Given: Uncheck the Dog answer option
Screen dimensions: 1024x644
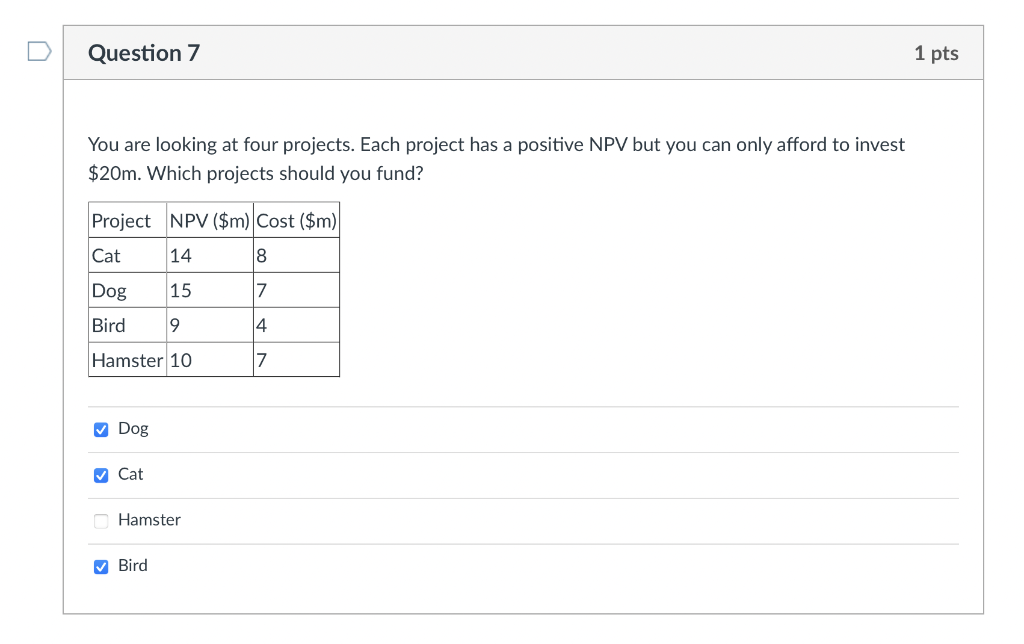Looking at the screenshot, I should coord(100,428).
